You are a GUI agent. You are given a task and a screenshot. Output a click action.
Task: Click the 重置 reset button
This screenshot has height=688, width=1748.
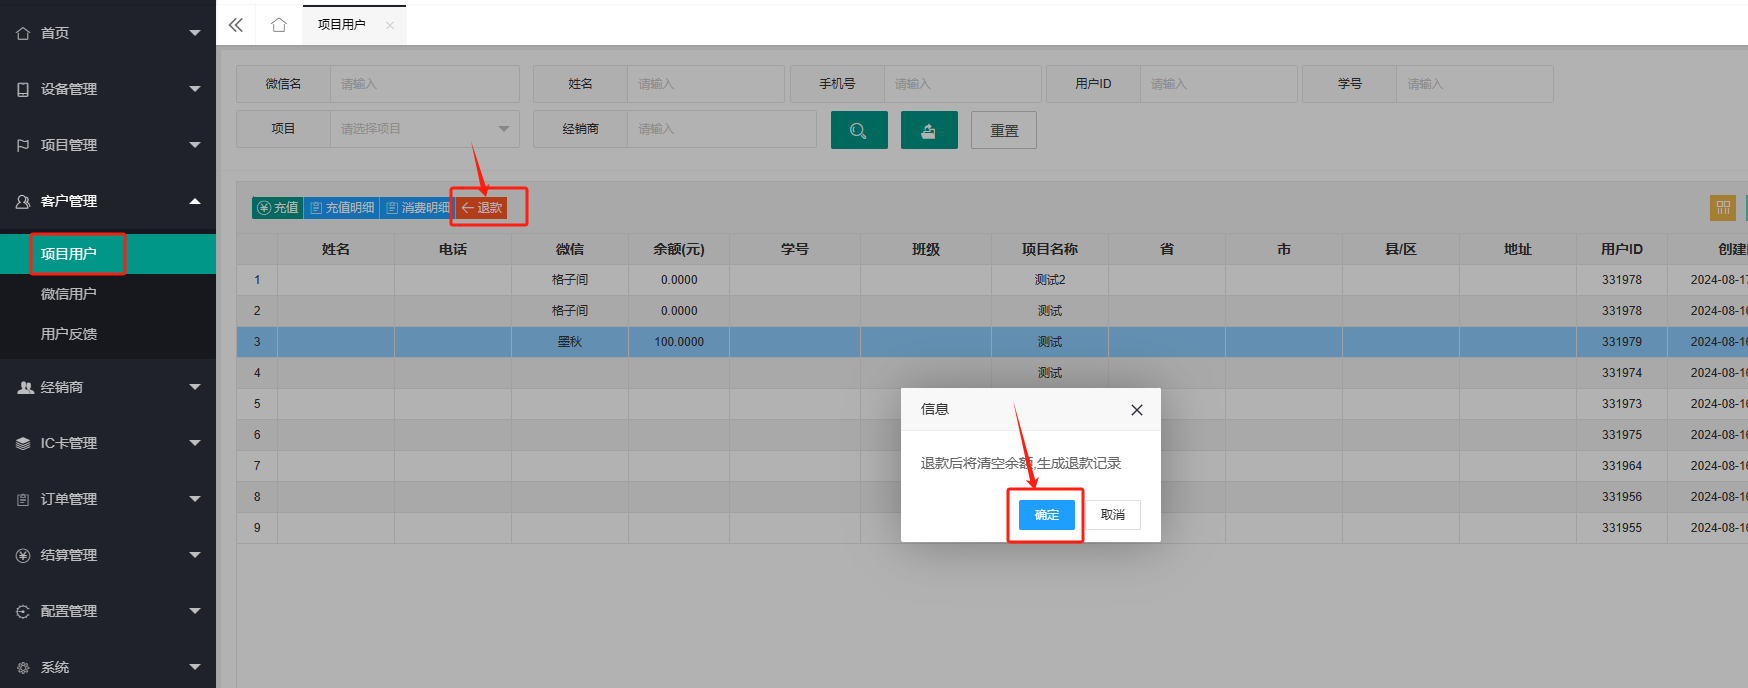point(1004,130)
